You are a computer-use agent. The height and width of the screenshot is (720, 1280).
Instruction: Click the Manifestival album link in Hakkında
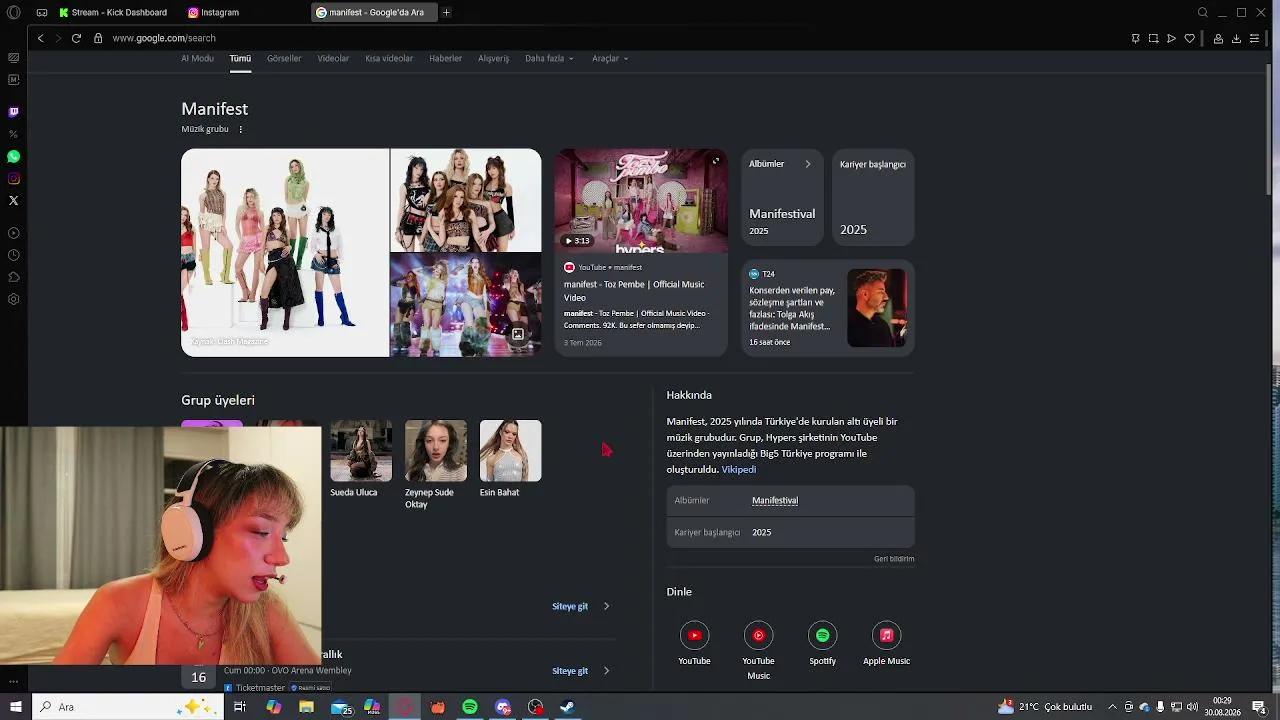tap(775, 500)
